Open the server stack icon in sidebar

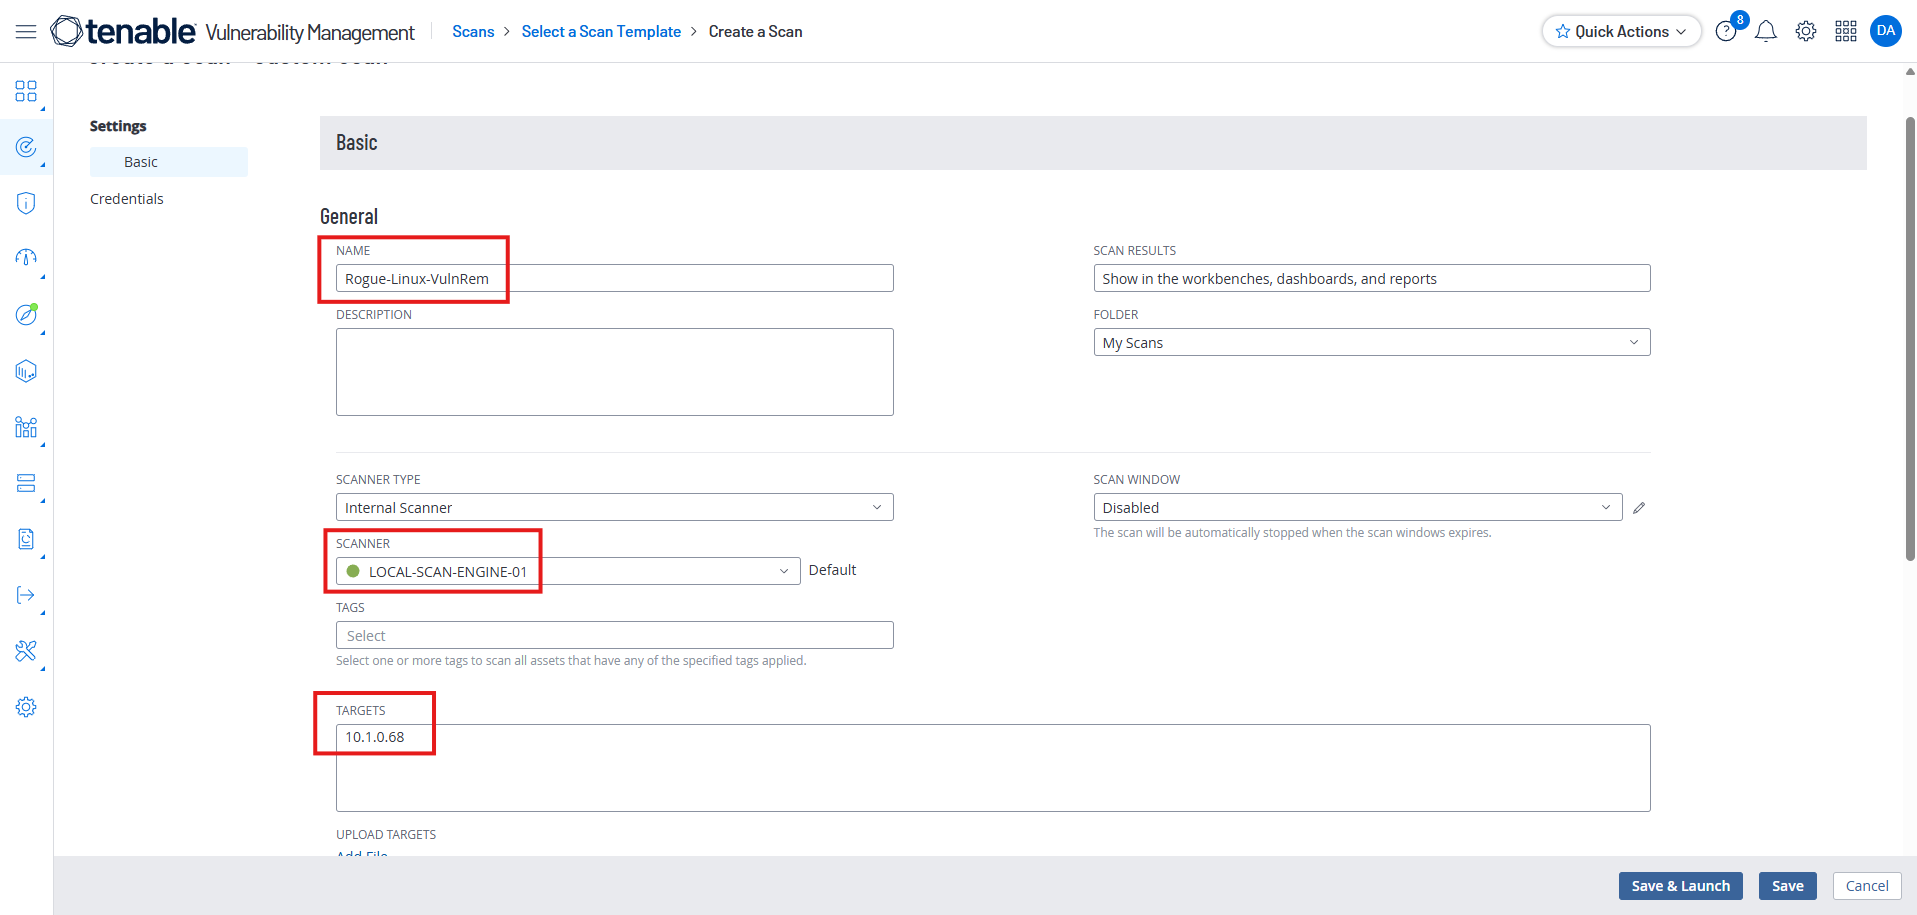(26, 483)
